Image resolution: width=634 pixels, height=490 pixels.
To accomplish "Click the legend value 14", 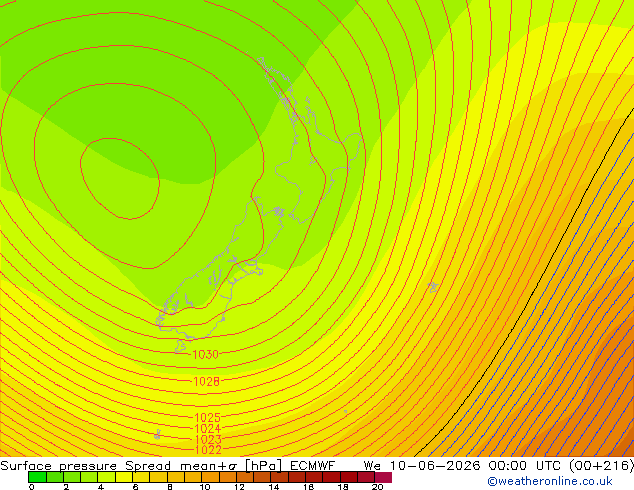I will [274, 487].
